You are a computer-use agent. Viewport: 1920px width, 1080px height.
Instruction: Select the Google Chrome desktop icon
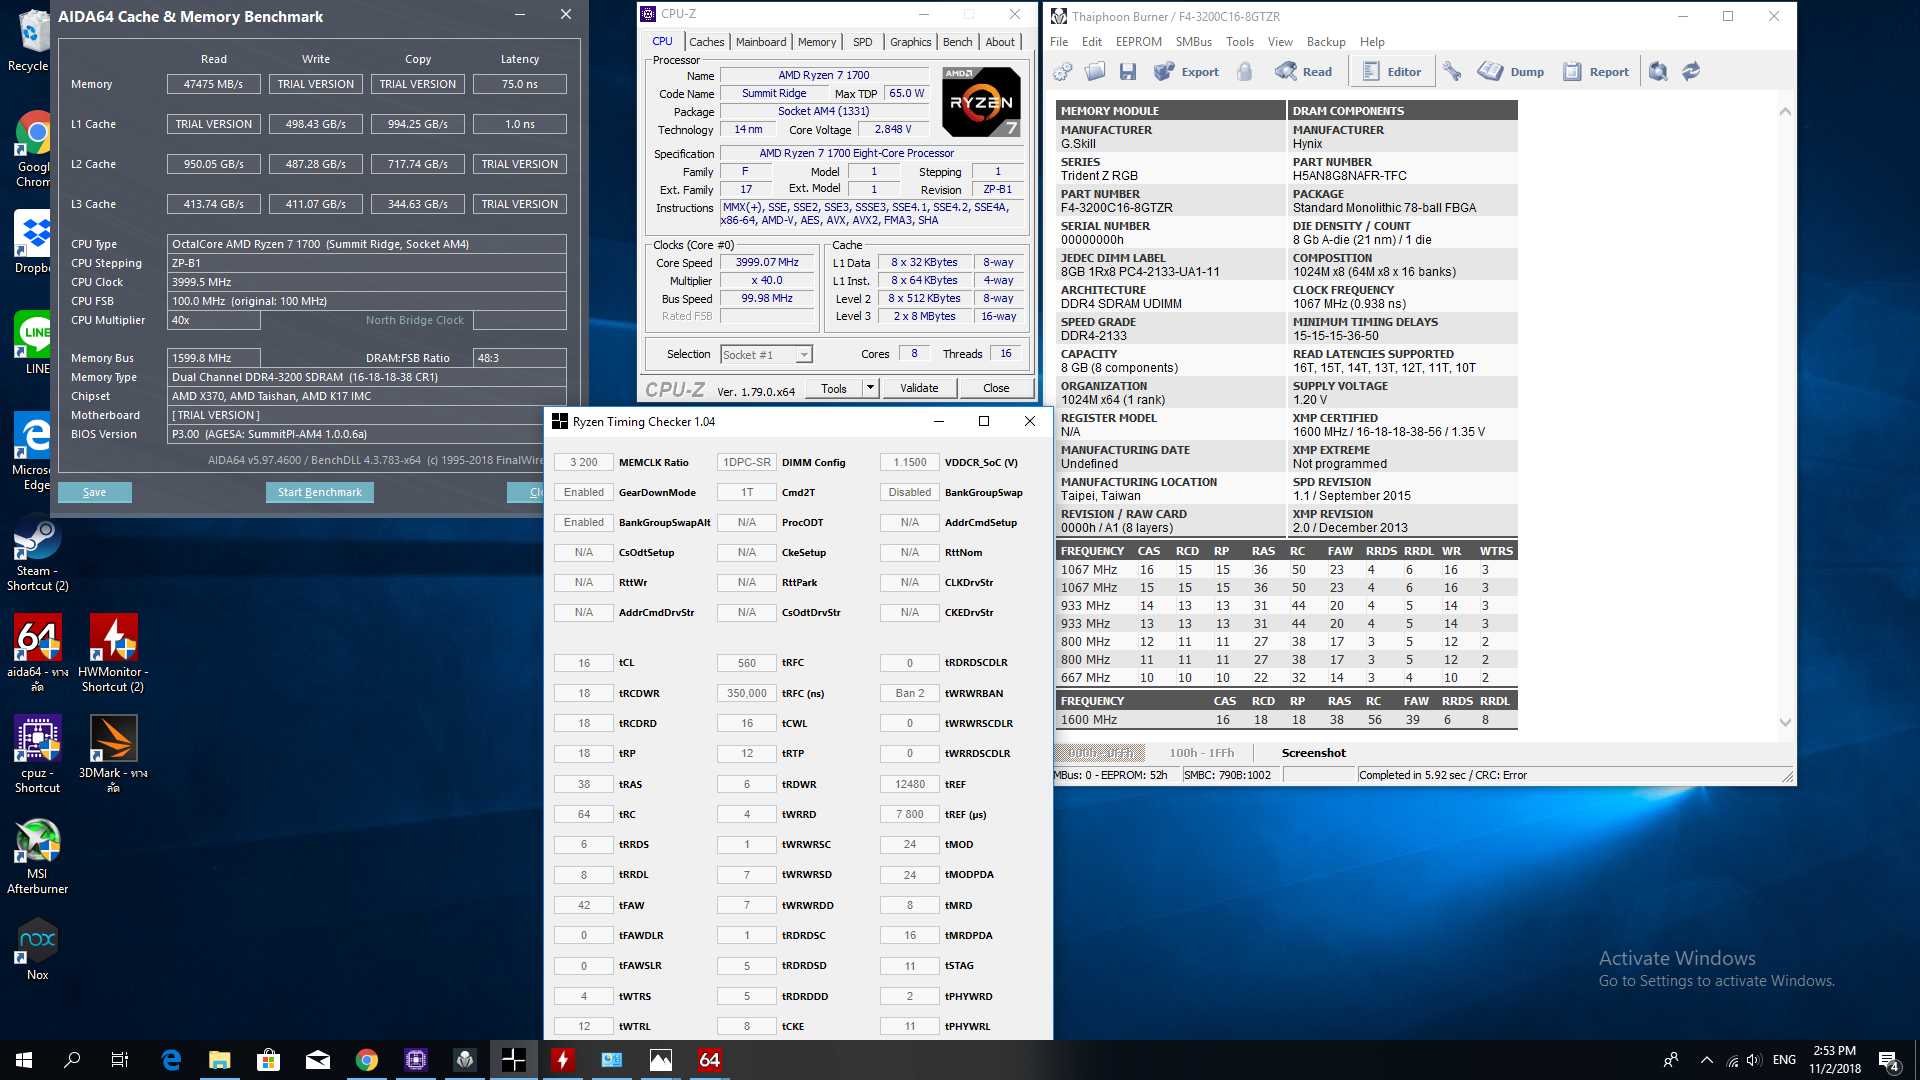(34, 148)
